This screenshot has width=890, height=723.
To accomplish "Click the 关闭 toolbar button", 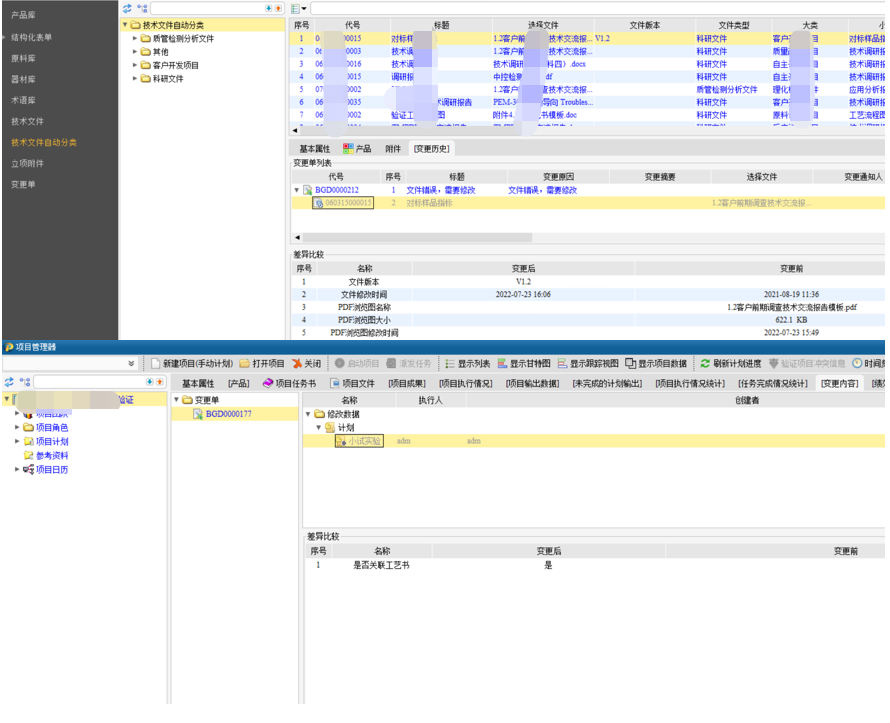I will point(306,363).
